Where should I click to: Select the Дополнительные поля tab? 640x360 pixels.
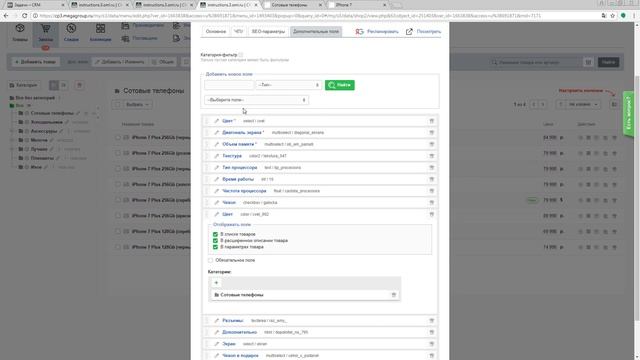pos(316,31)
